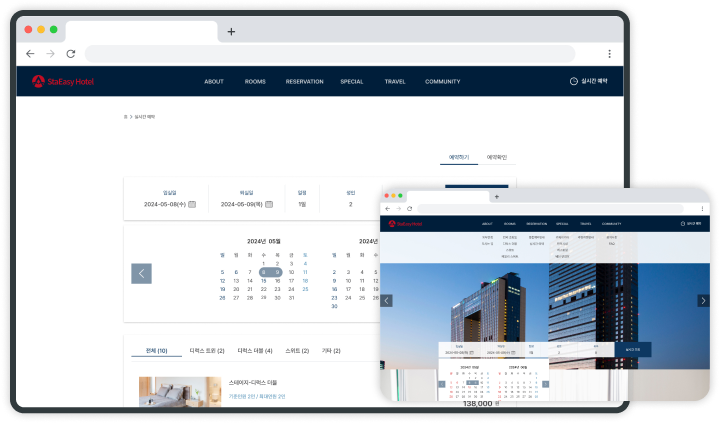Open the check-in date calendar icon
720x424 pixels.
[192, 204]
